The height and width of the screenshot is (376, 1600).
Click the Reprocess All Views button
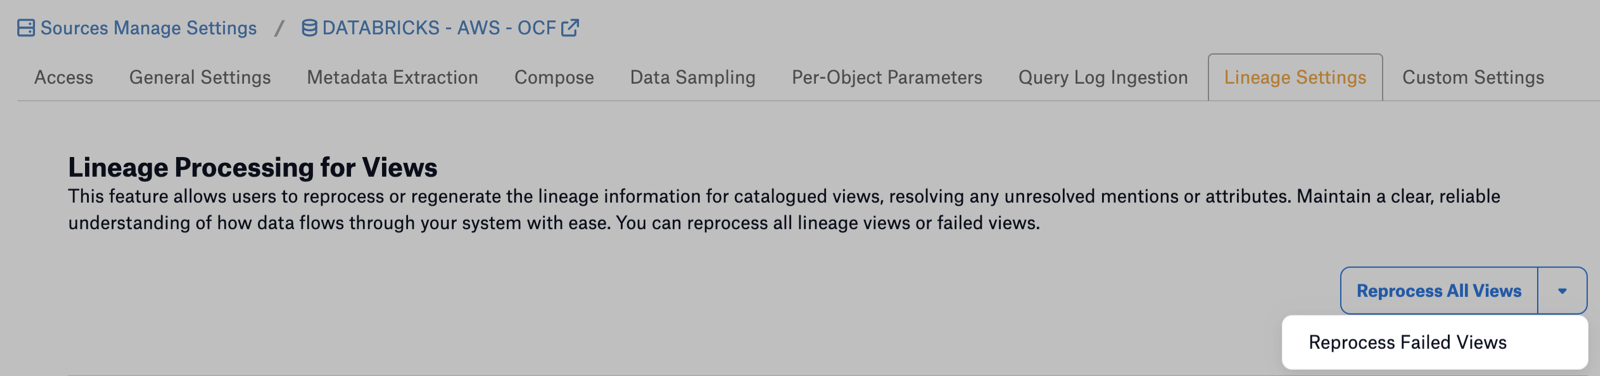[1439, 290]
